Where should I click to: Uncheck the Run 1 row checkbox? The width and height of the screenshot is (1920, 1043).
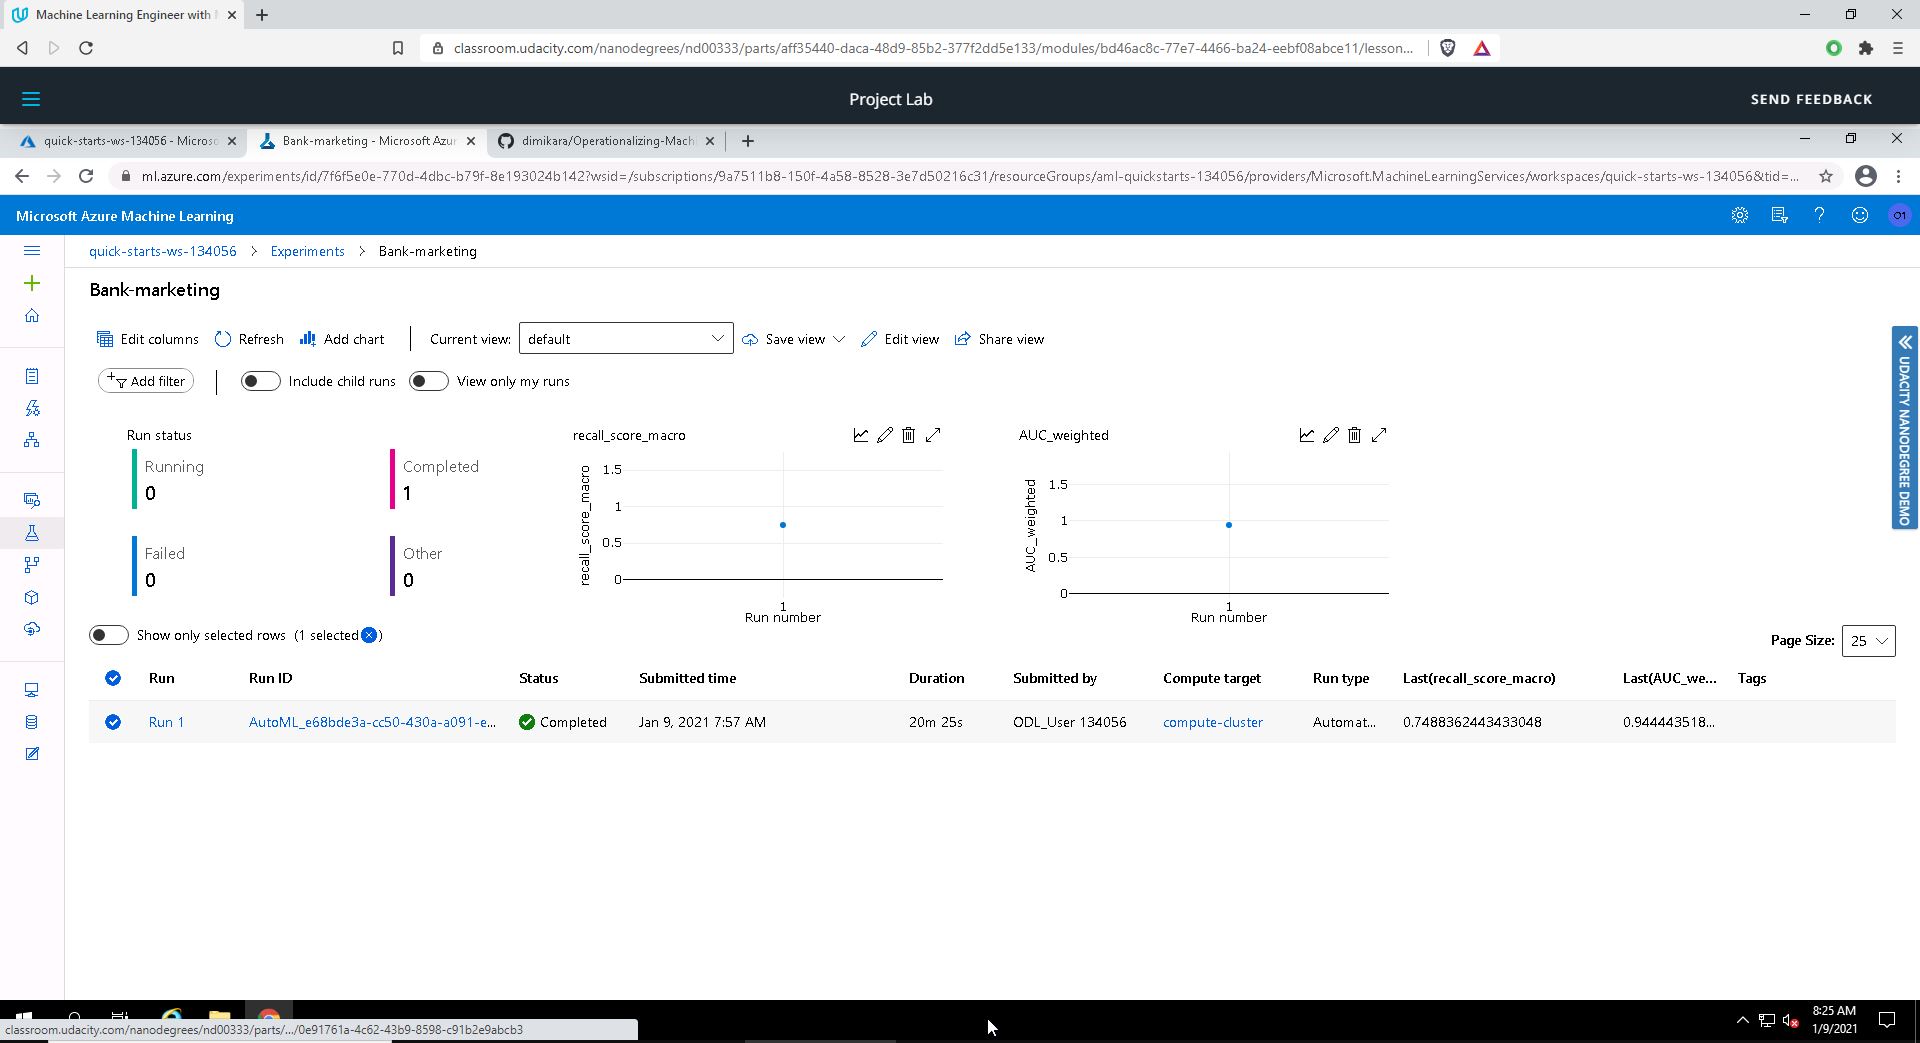[113, 722]
